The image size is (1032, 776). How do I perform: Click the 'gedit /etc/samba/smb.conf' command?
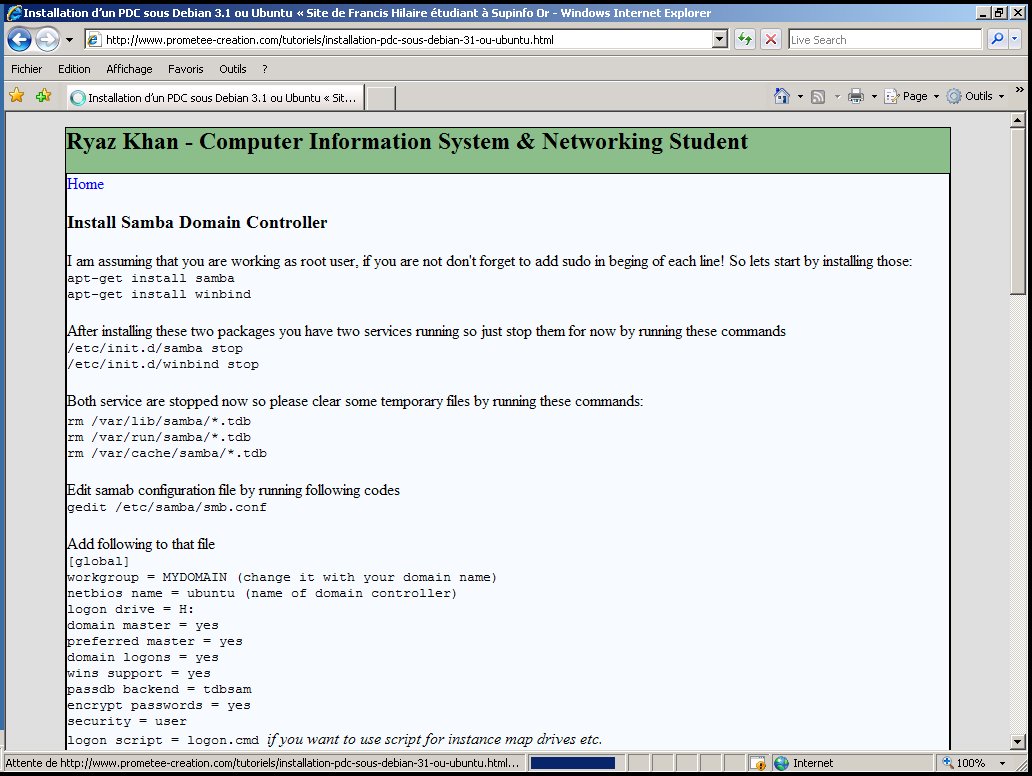167,507
